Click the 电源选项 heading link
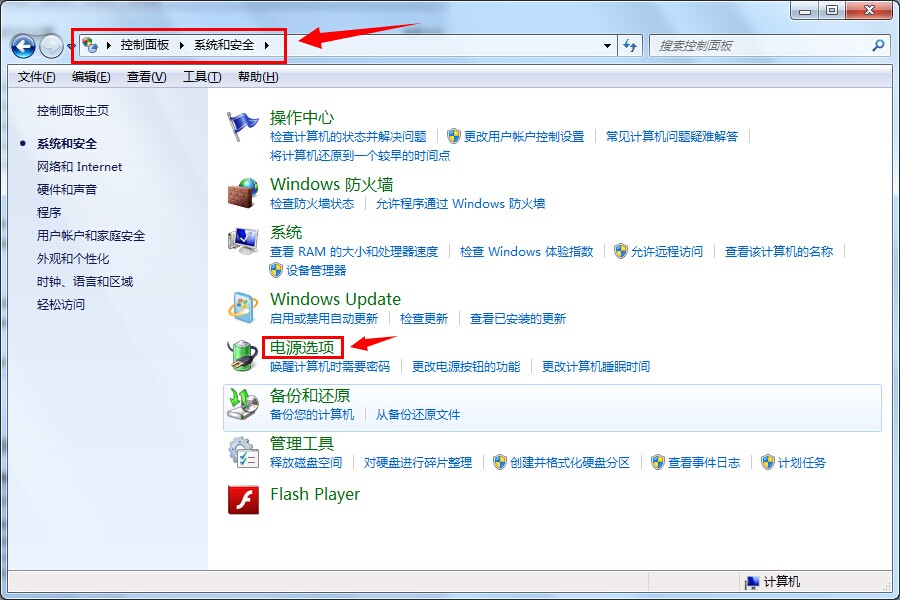 pos(302,347)
